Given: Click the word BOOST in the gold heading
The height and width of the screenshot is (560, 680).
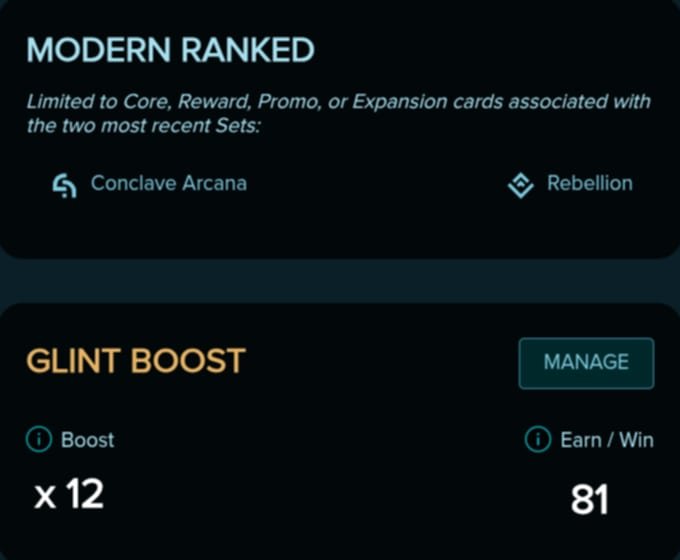Looking at the screenshot, I should point(188,360).
